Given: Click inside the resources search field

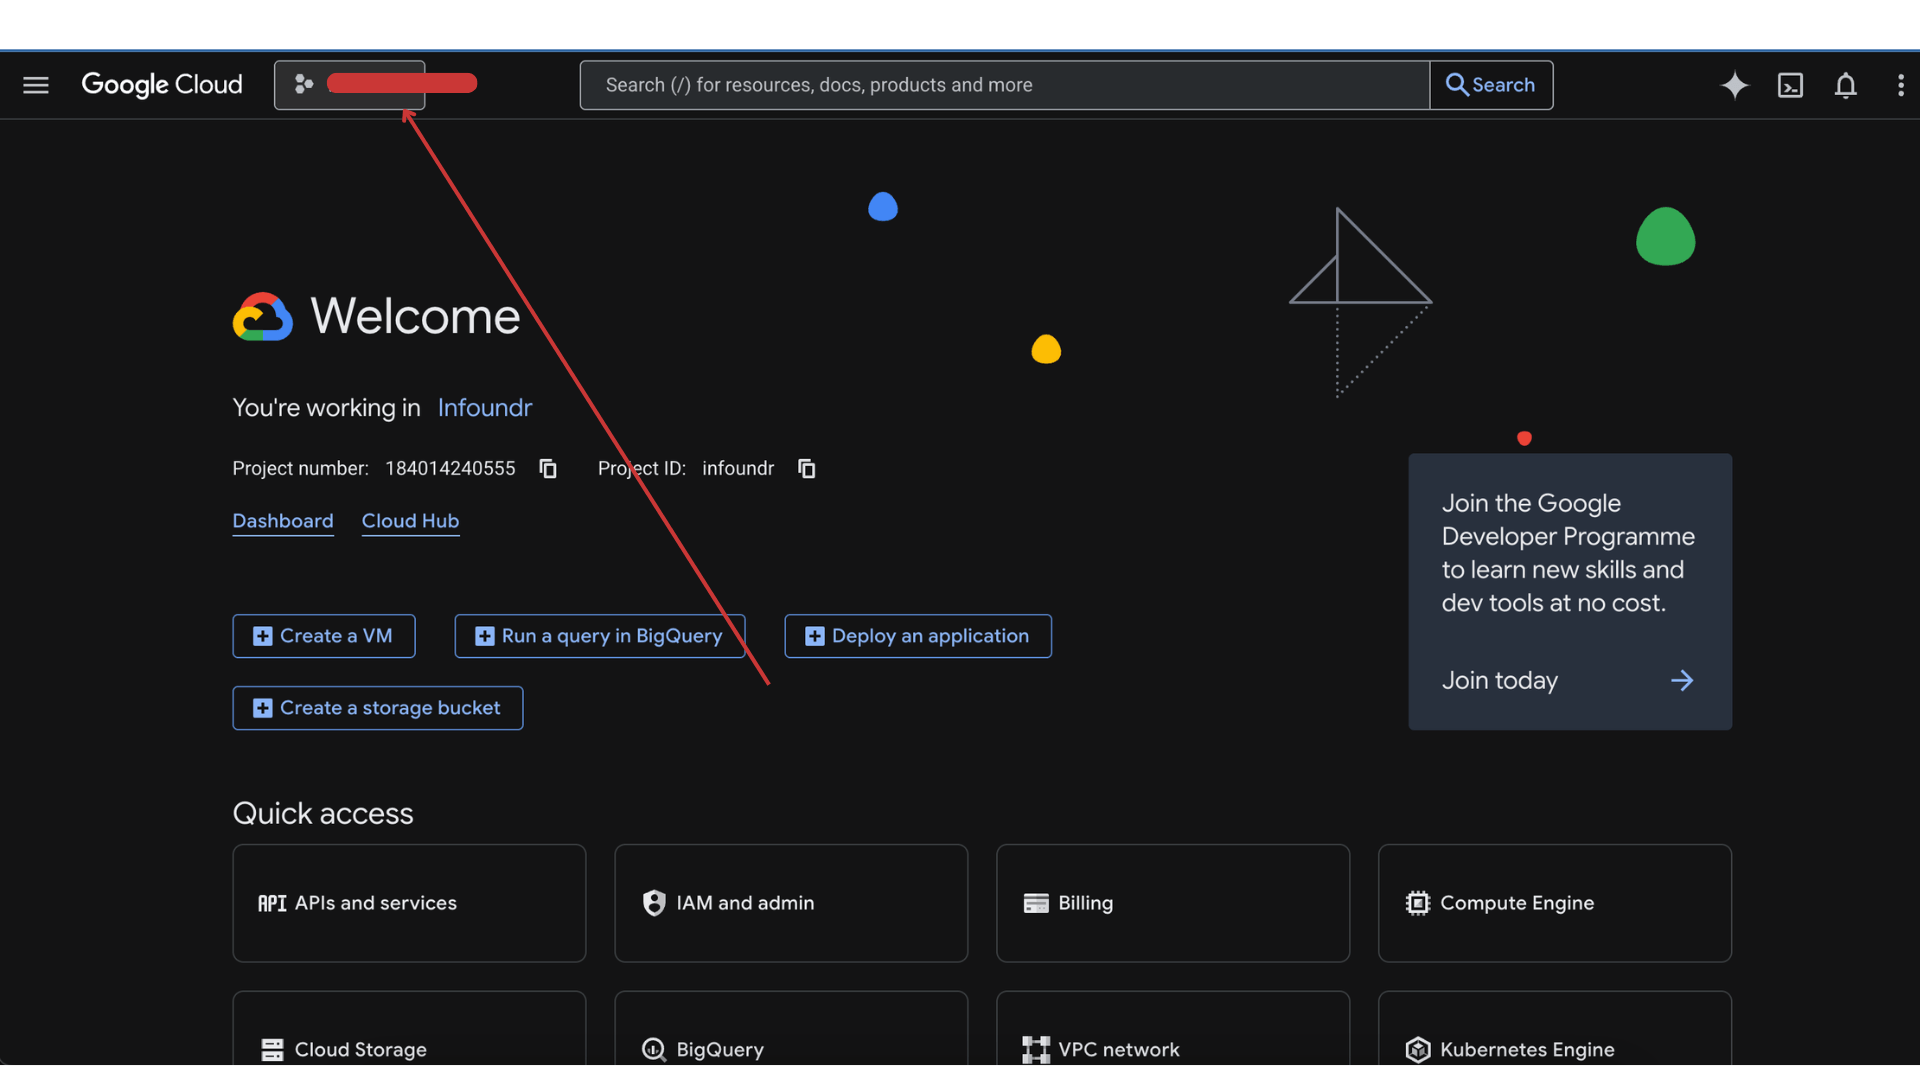Looking at the screenshot, I should (1000, 85).
